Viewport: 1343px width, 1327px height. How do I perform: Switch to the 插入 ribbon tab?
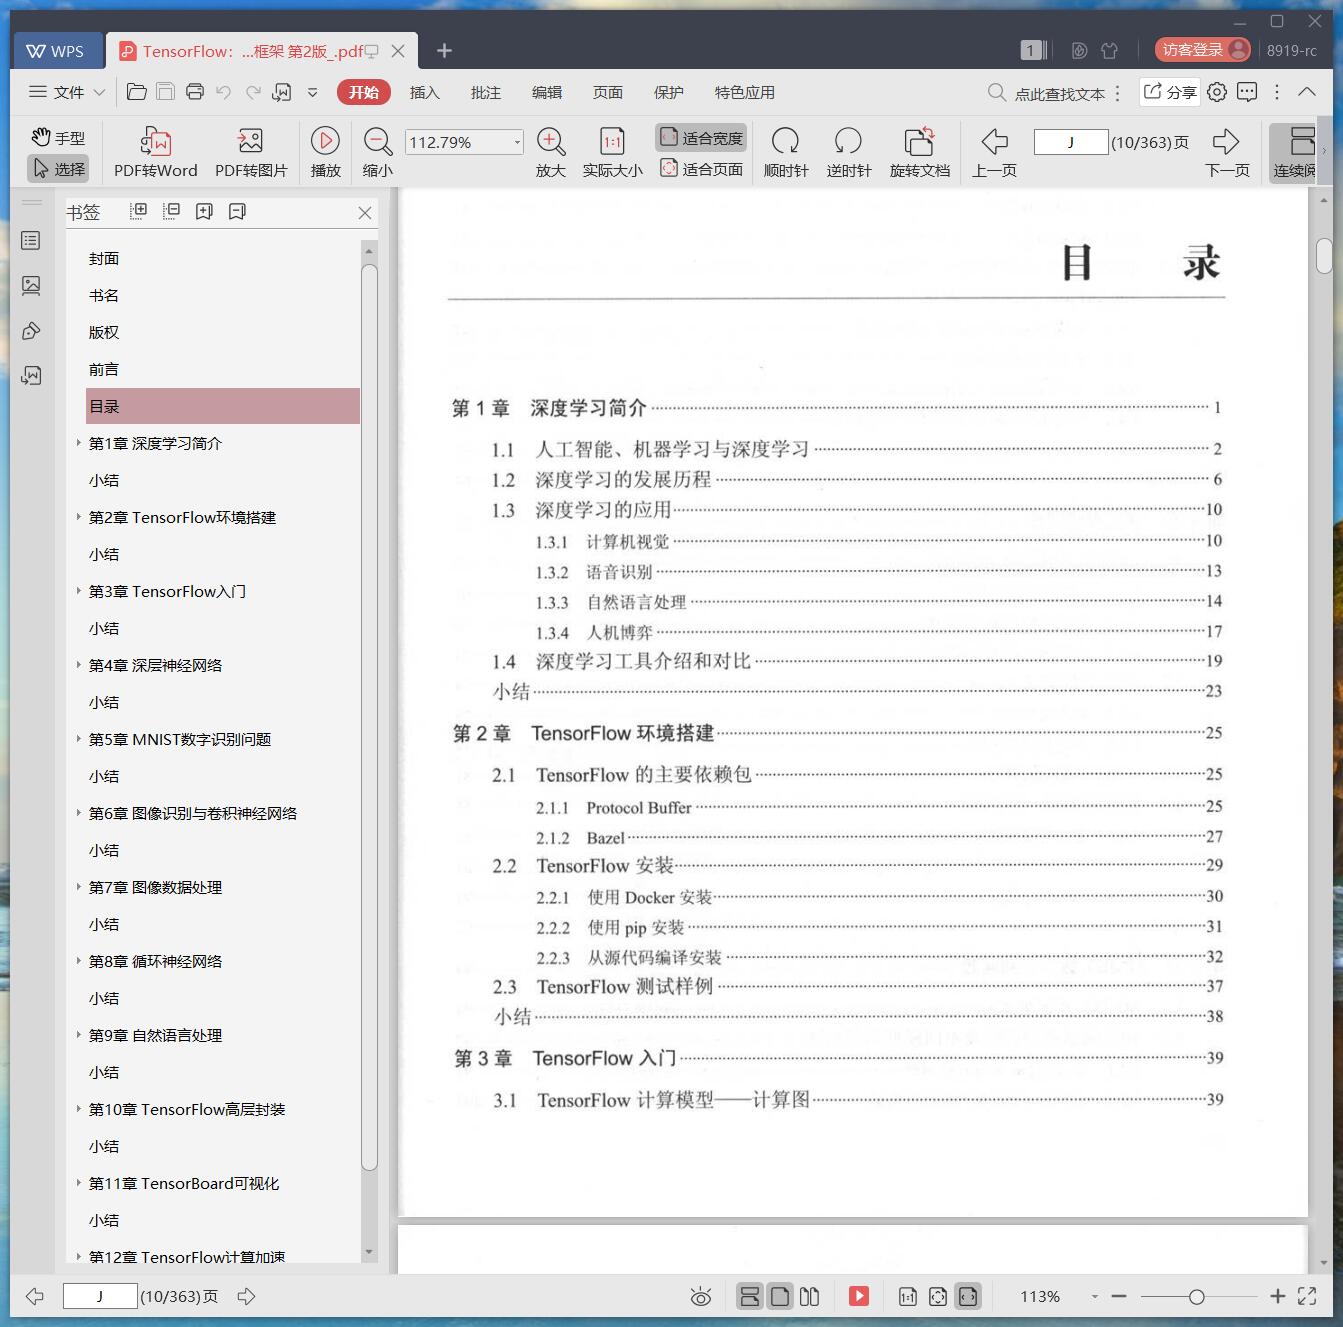coord(425,92)
